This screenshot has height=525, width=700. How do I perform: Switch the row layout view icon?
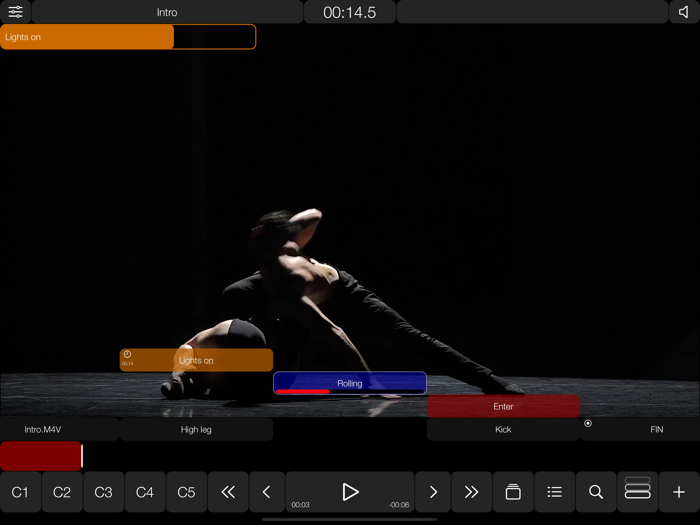click(x=638, y=492)
